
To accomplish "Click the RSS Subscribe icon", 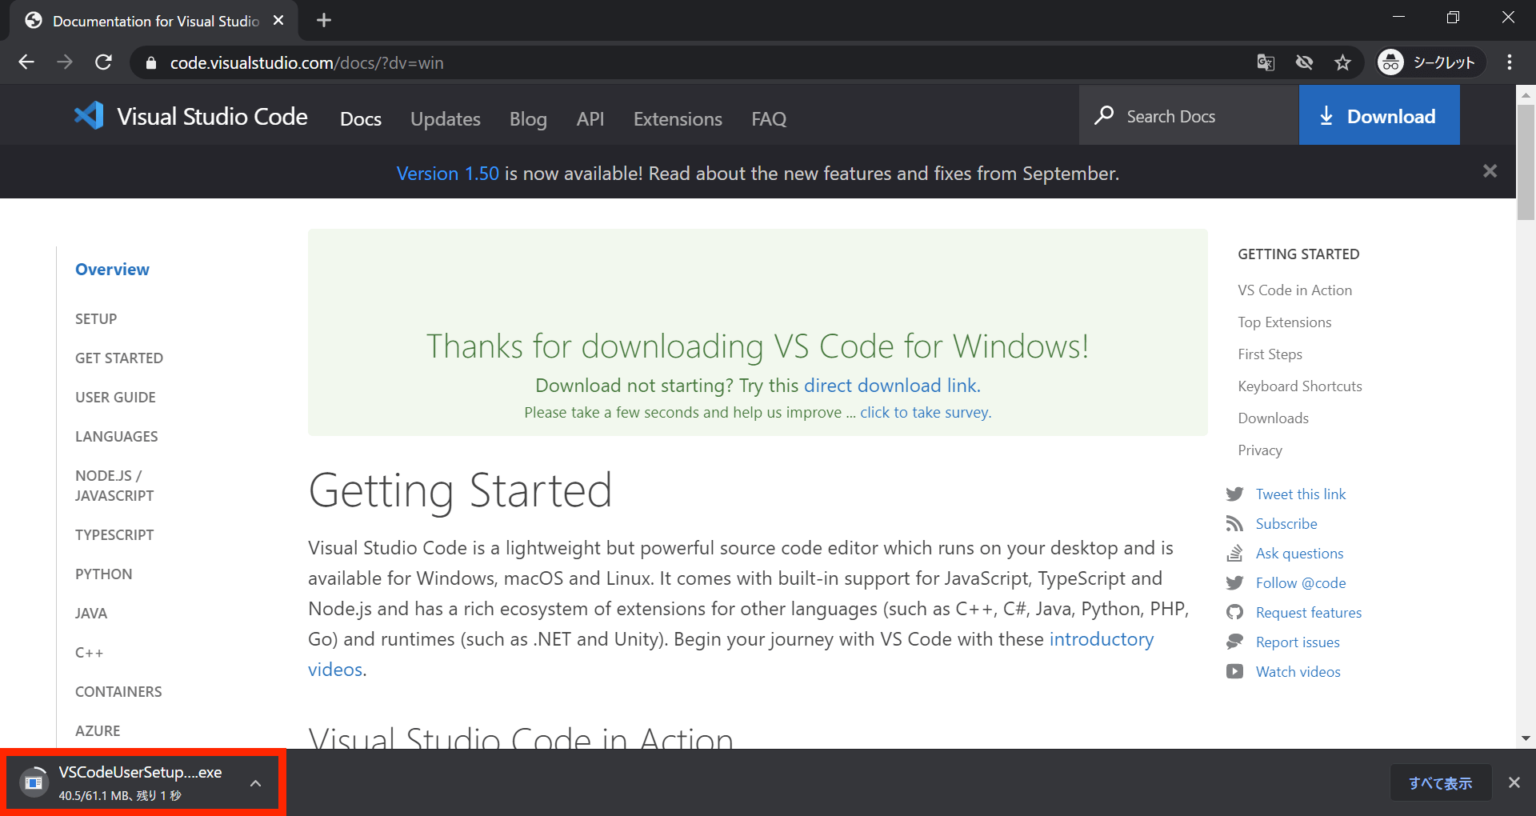I will 1235,523.
